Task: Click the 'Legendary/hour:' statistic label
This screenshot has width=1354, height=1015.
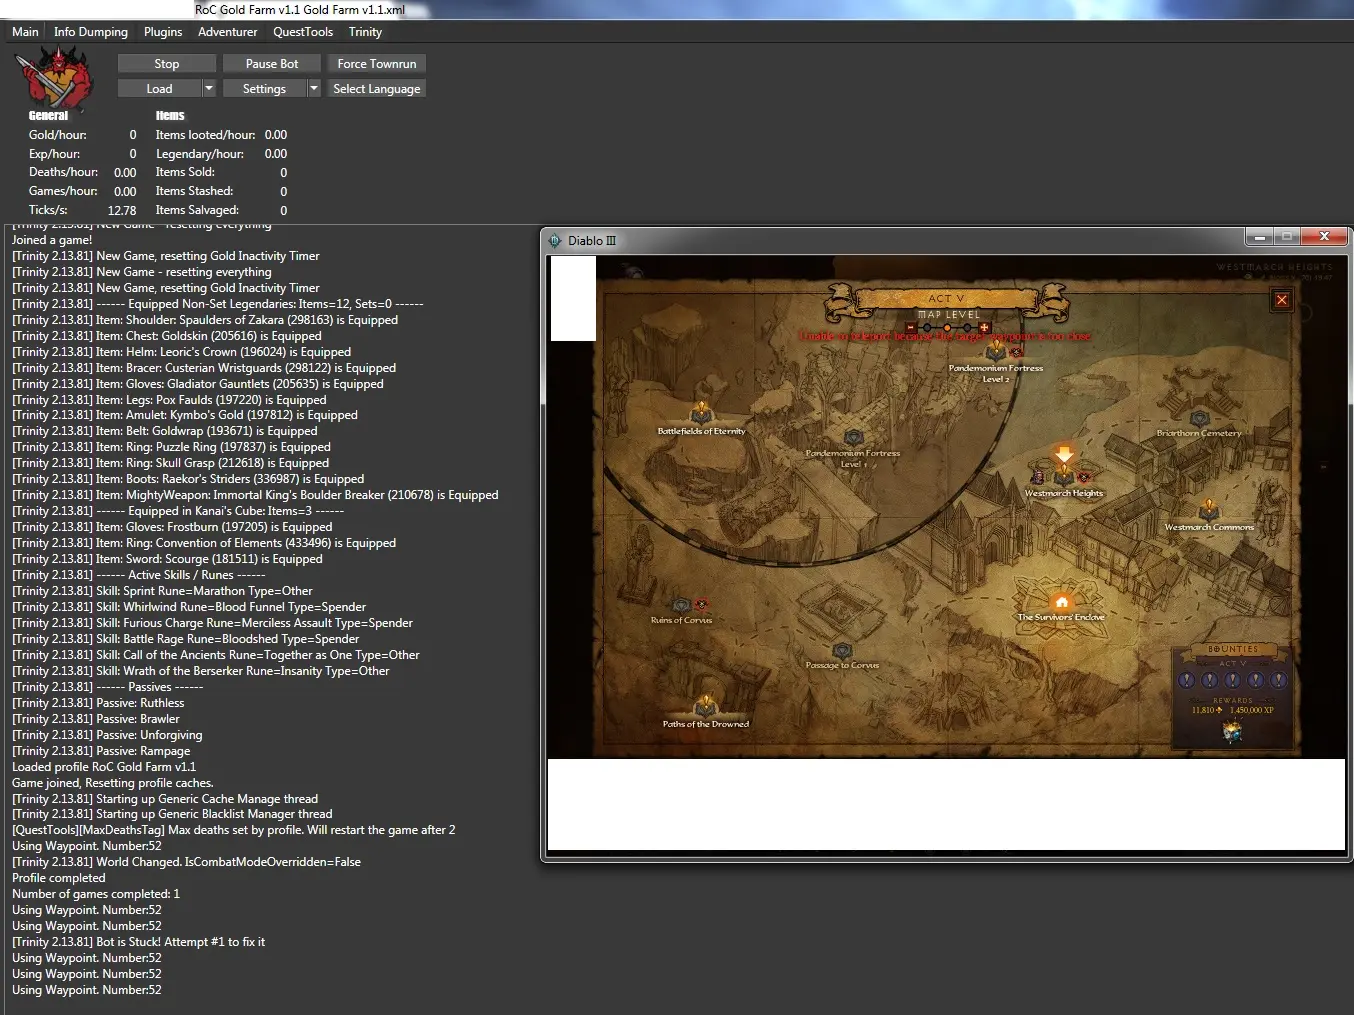Action: pyautogui.click(x=200, y=154)
